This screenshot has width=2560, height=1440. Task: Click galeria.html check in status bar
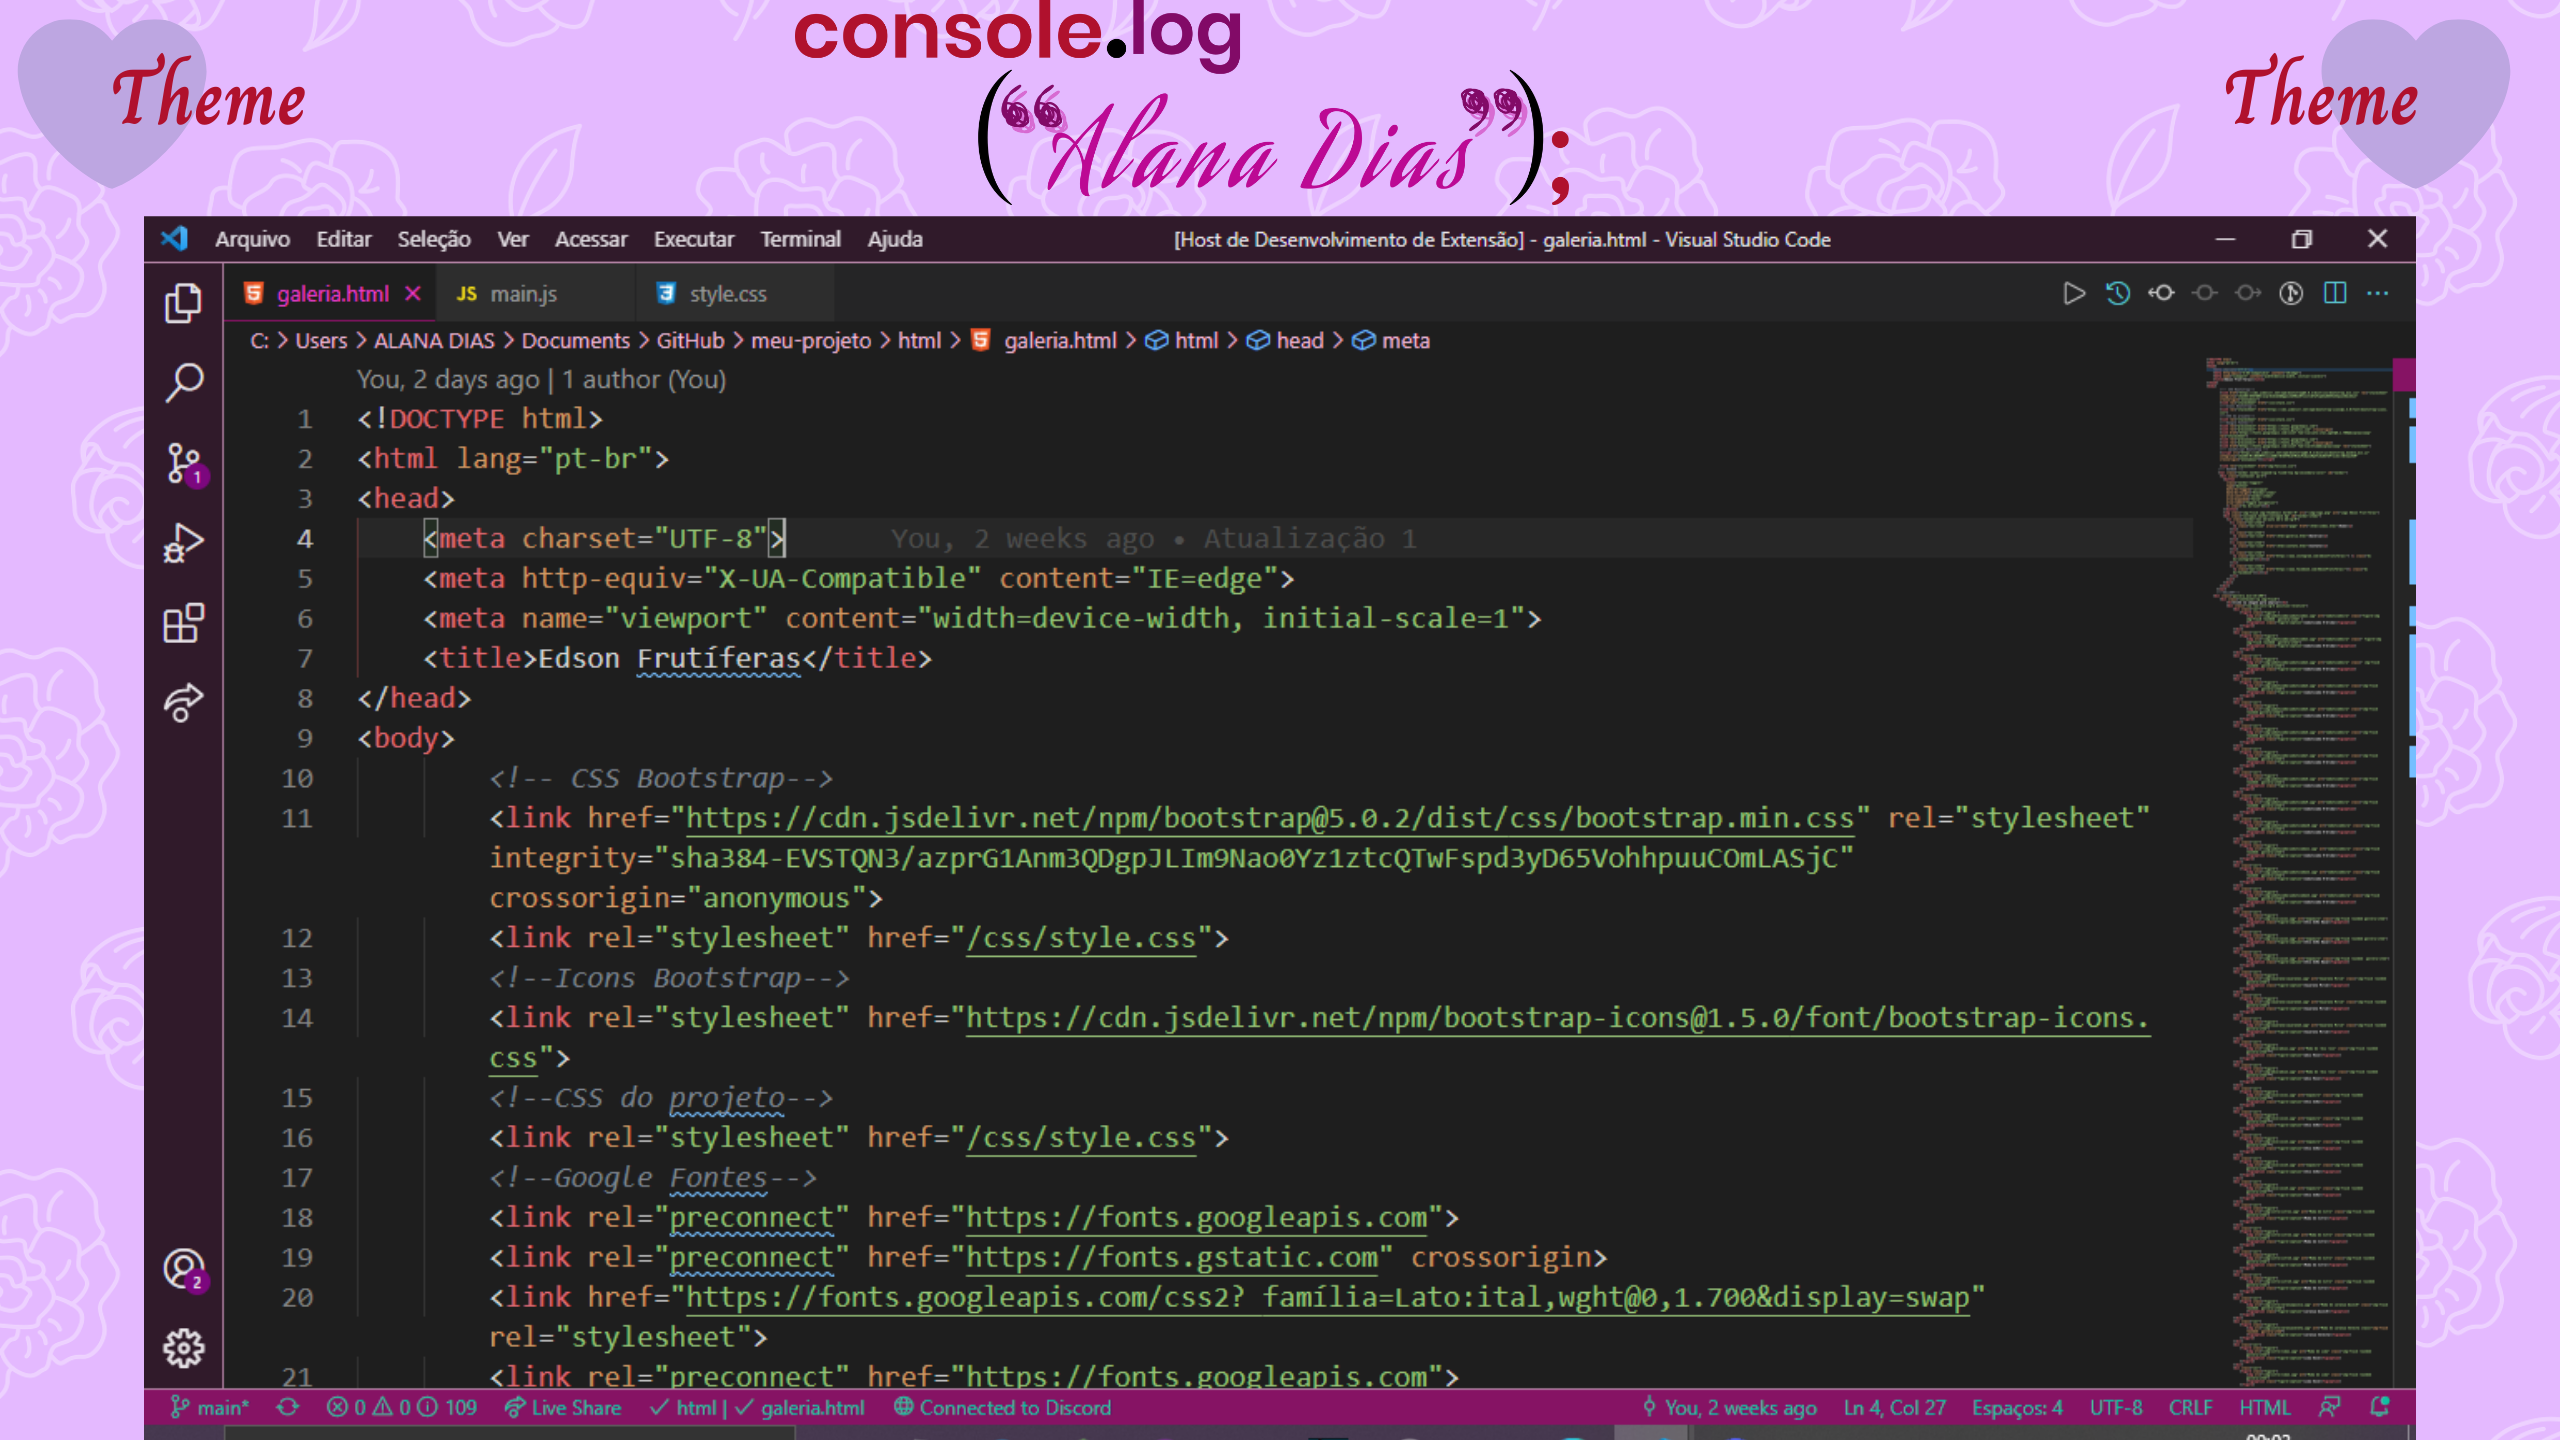point(800,1407)
